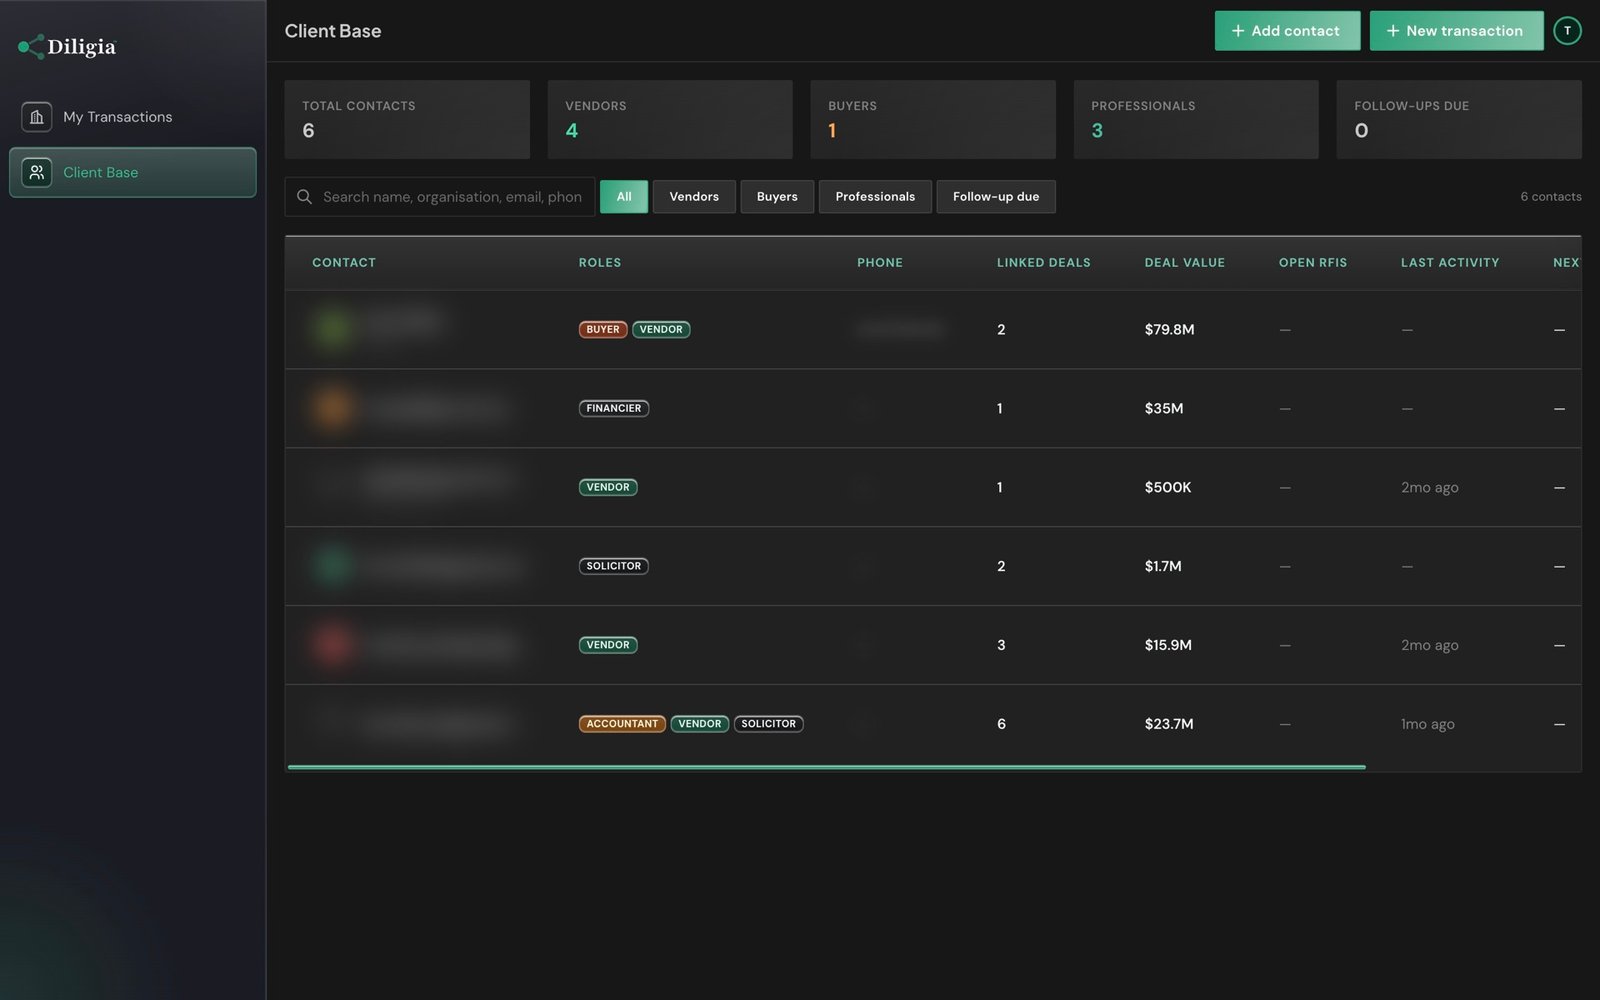This screenshot has height=1000, width=1600.
Task: Sort by Last Activity column header
Action: pyautogui.click(x=1450, y=263)
